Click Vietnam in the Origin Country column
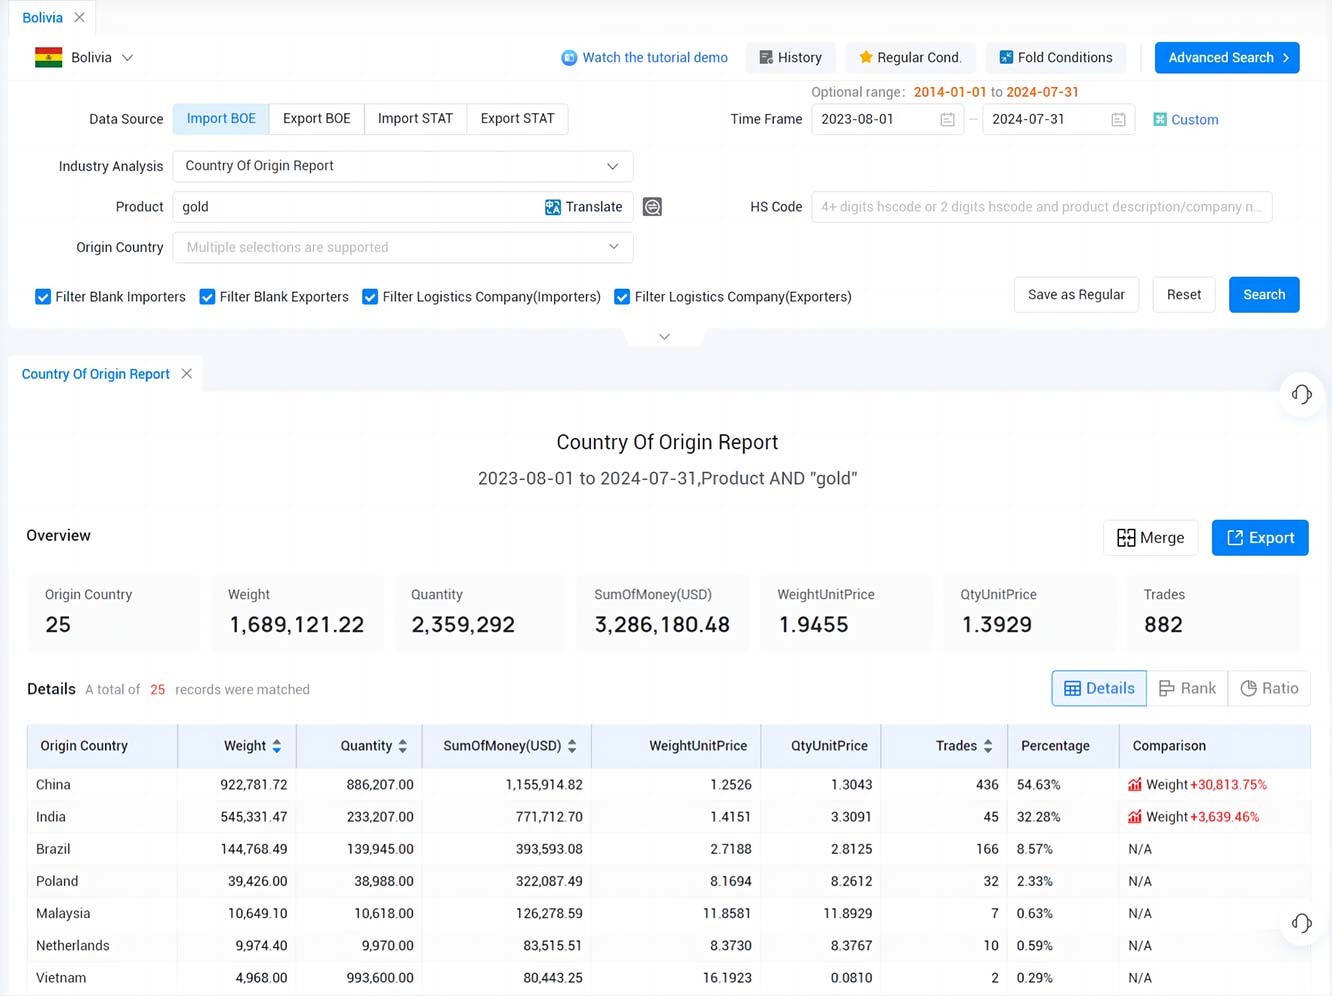Image resolution: width=1332 pixels, height=996 pixels. click(61, 977)
